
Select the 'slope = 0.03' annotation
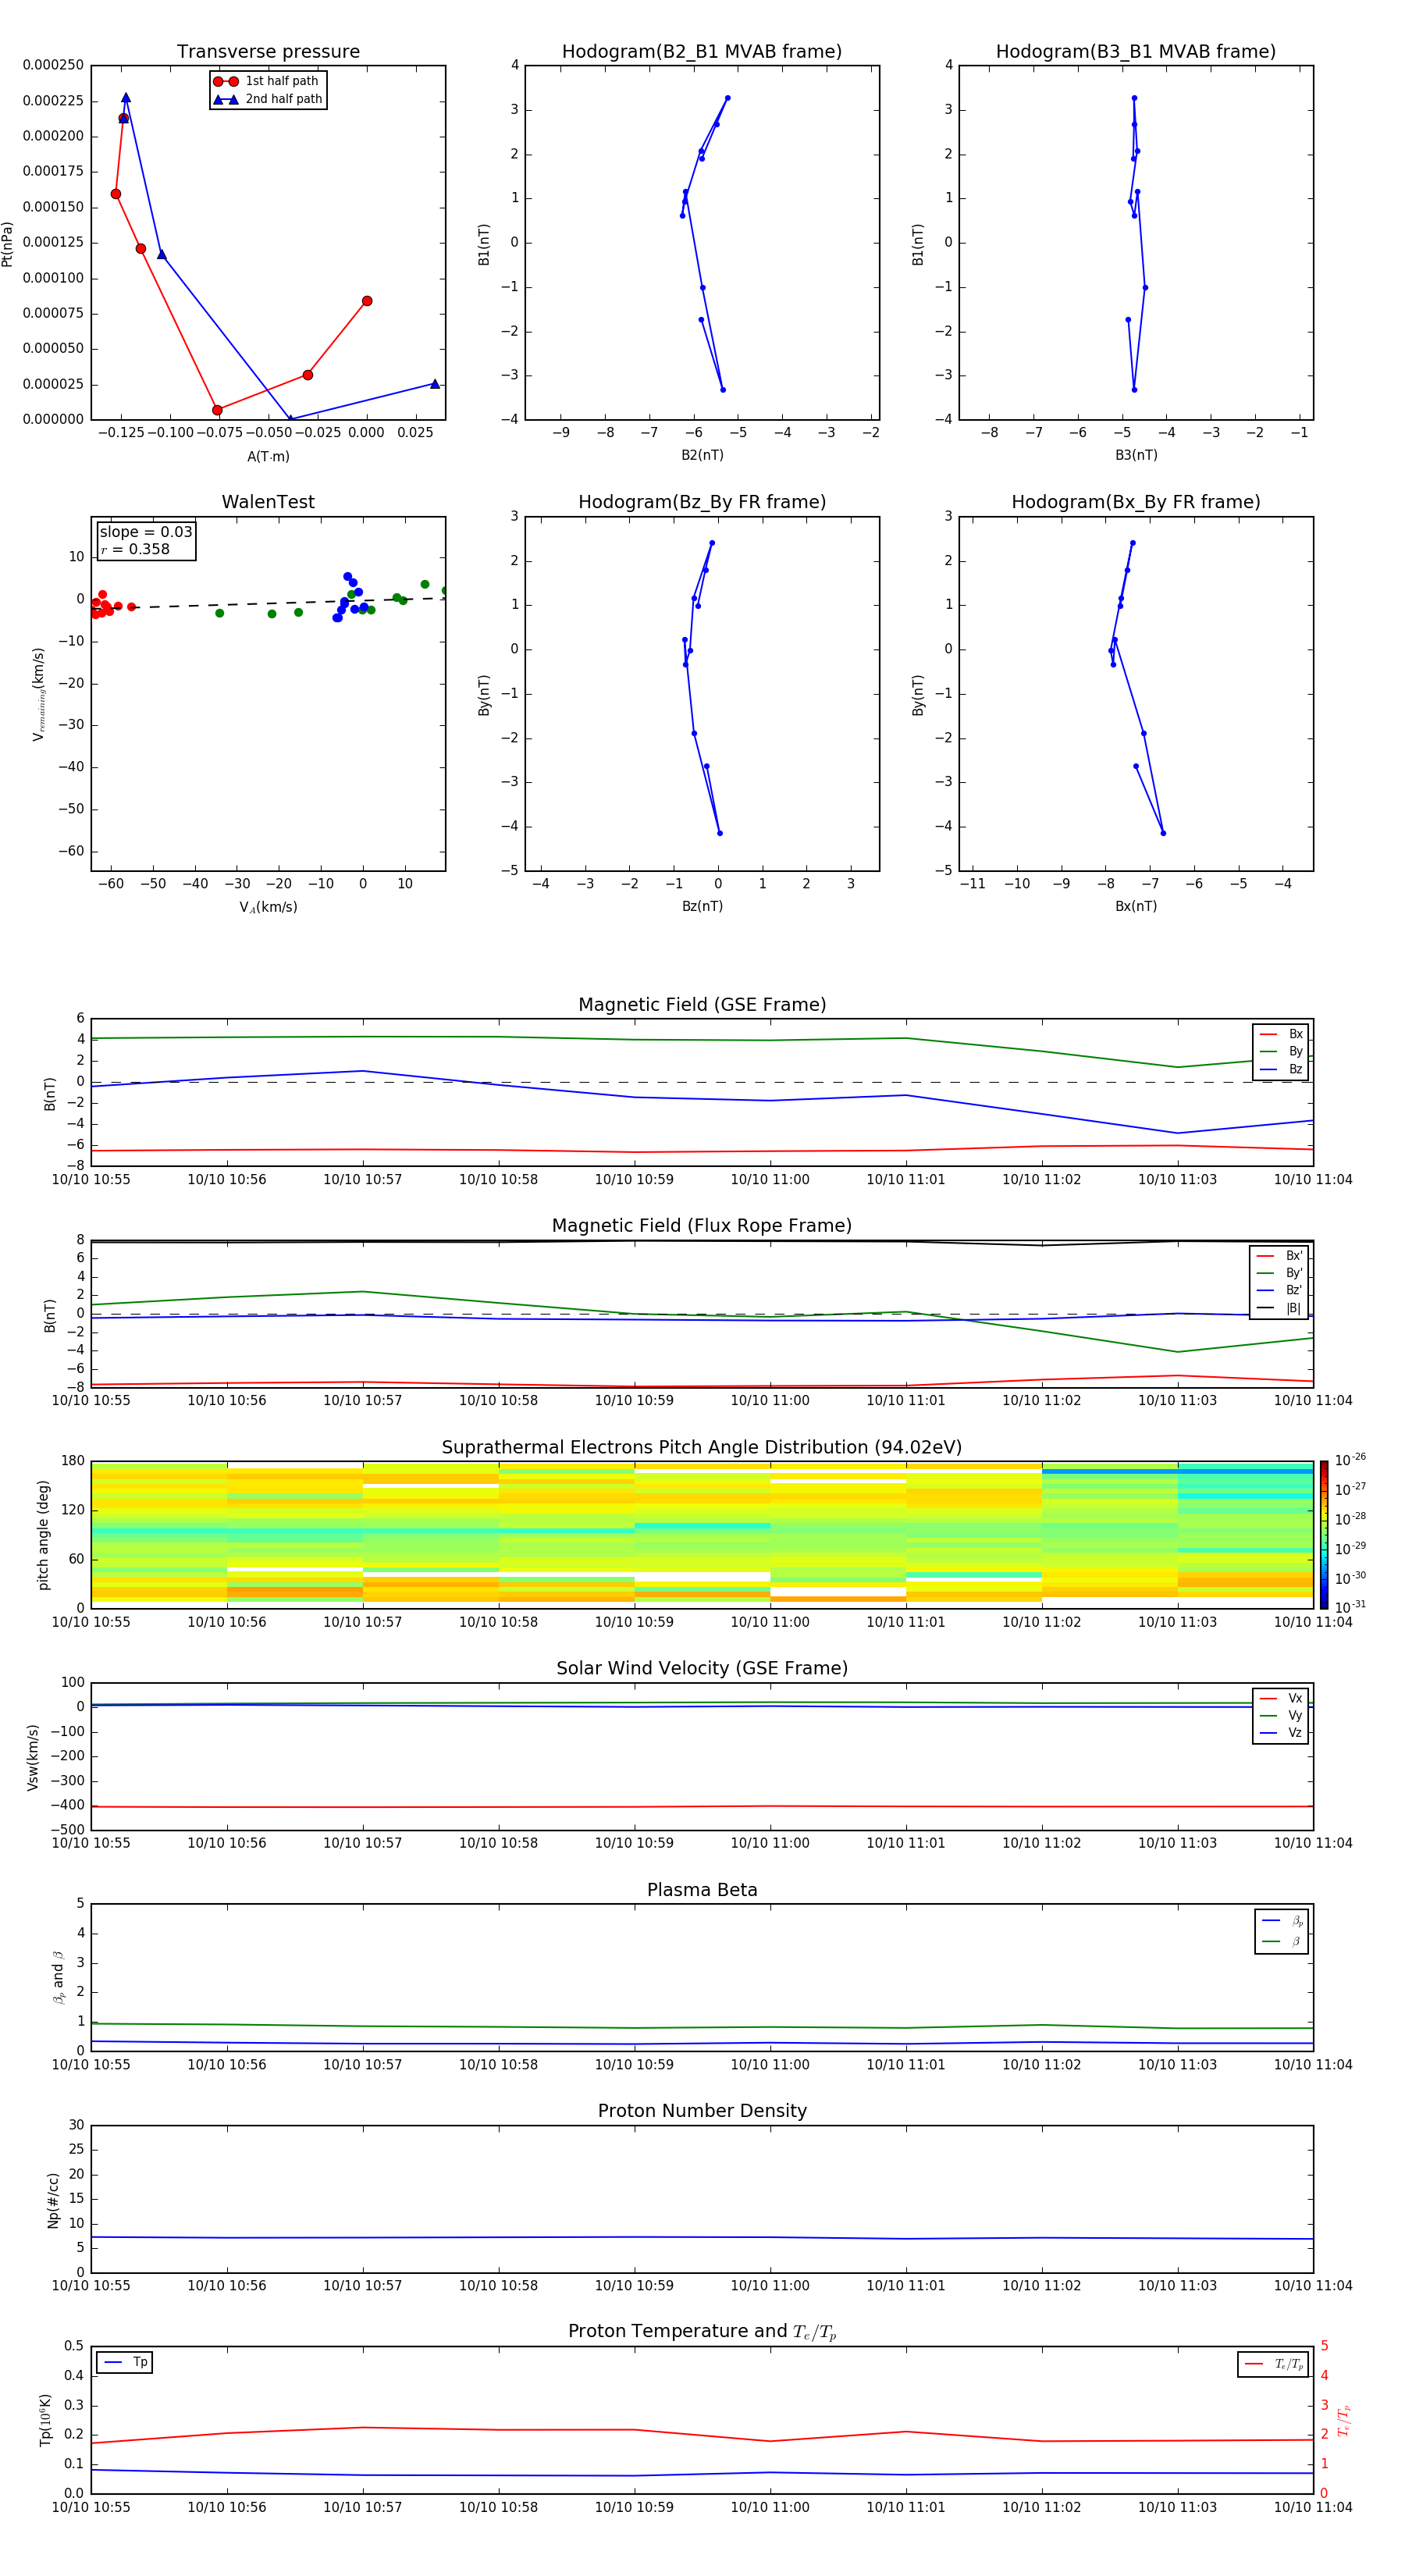(x=146, y=532)
